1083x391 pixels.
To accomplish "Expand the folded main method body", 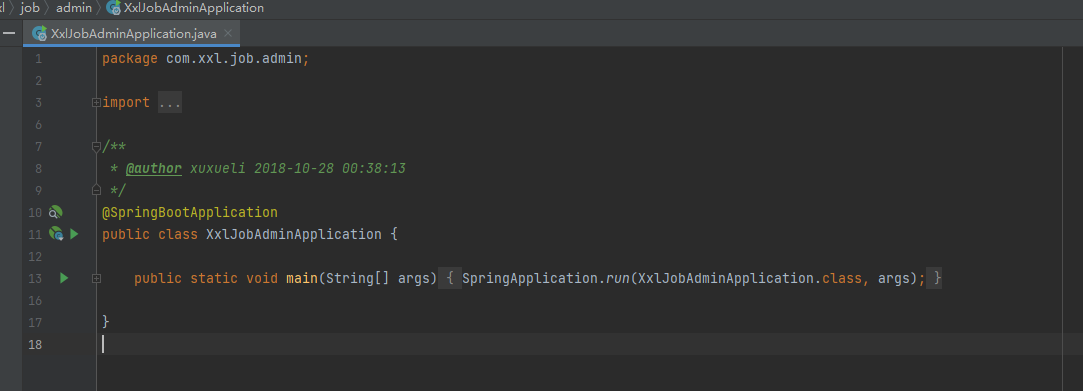I will coord(96,278).
